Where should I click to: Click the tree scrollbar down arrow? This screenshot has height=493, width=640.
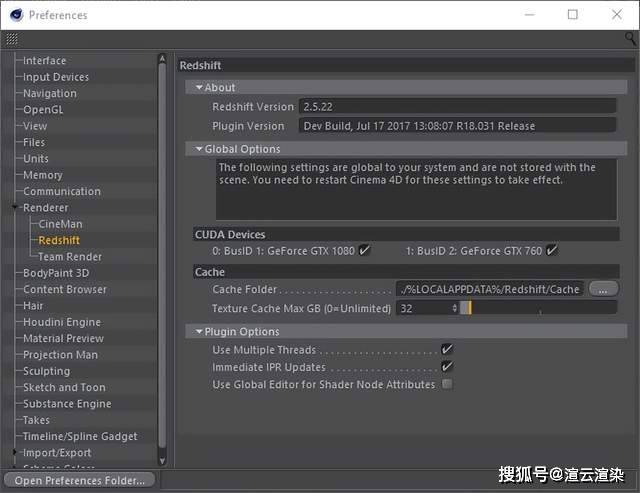pos(162,461)
